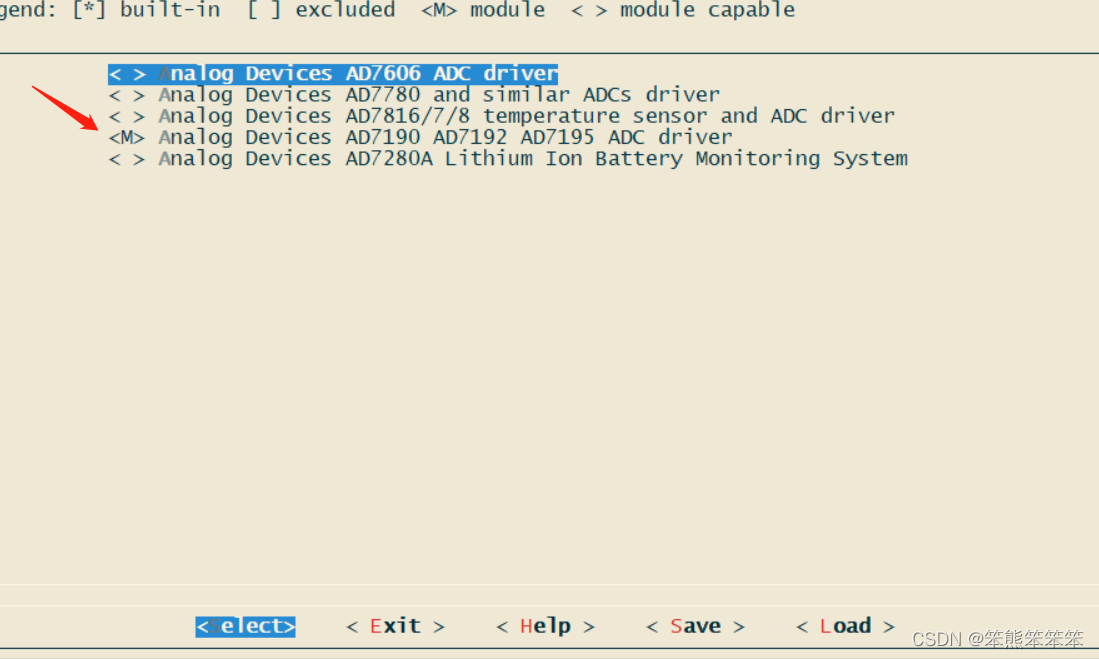Toggle state of AD7606 ADC driver
The image size is (1099, 659).
click(x=126, y=72)
